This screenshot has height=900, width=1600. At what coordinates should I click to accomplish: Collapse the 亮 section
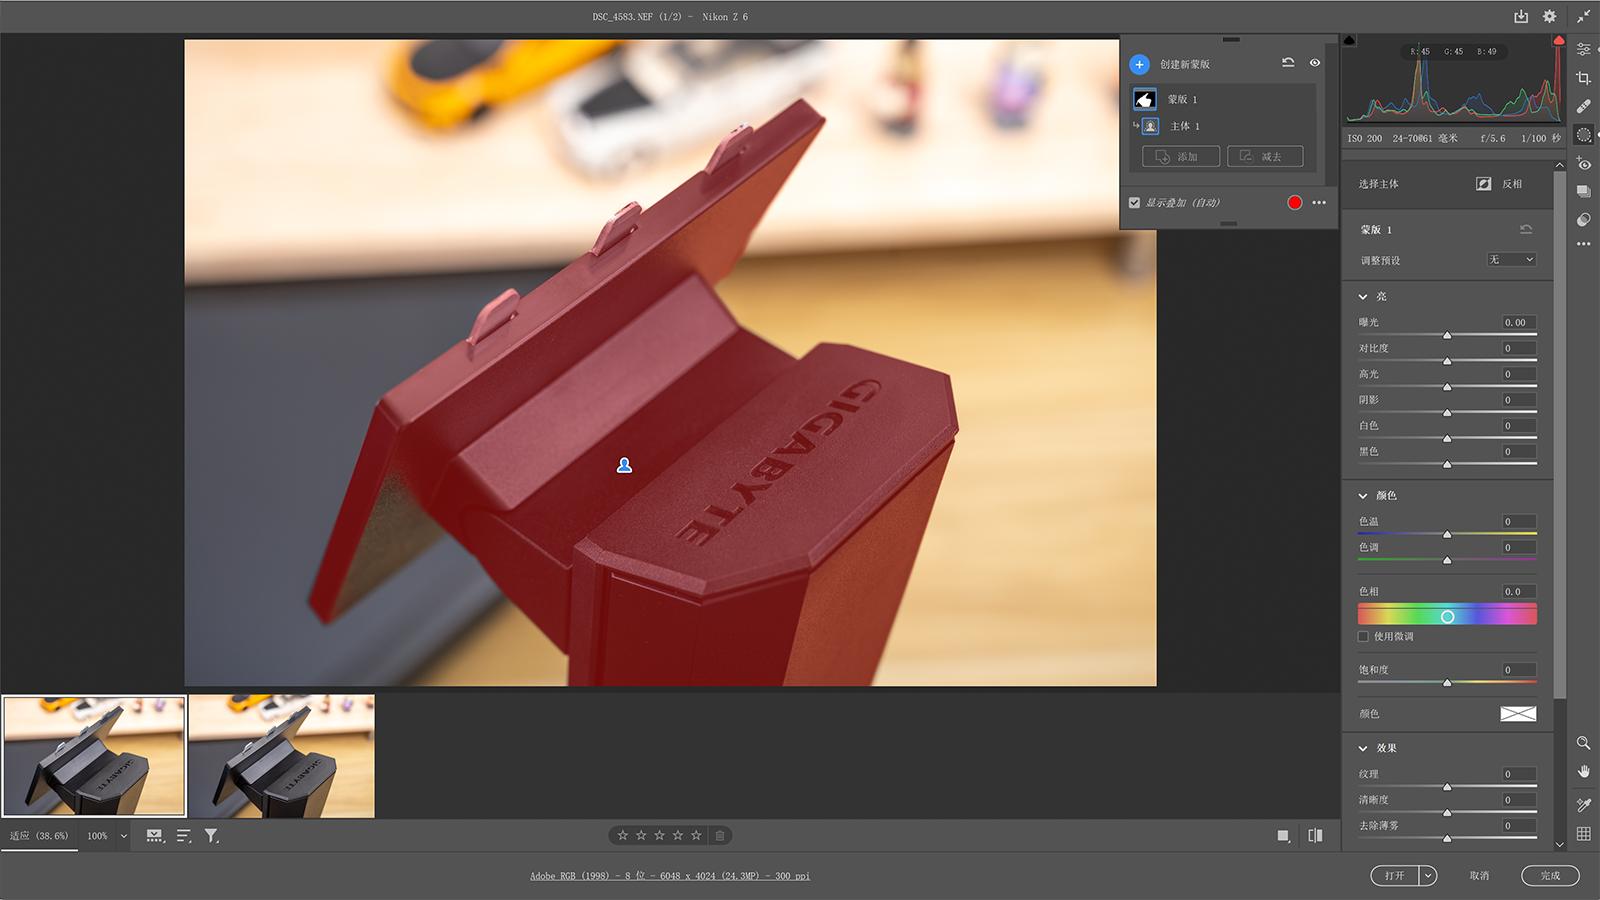click(x=1363, y=297)
